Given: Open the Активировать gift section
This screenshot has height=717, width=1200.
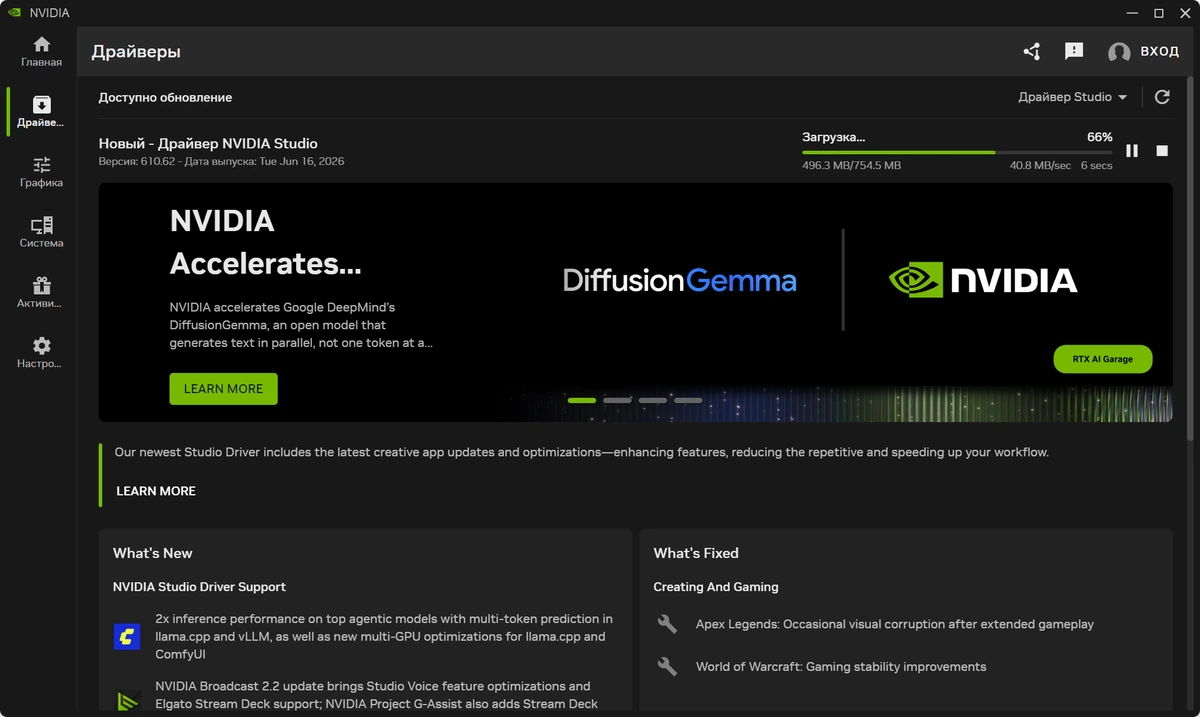Looking at the screenshot, I should pos(41,292).
